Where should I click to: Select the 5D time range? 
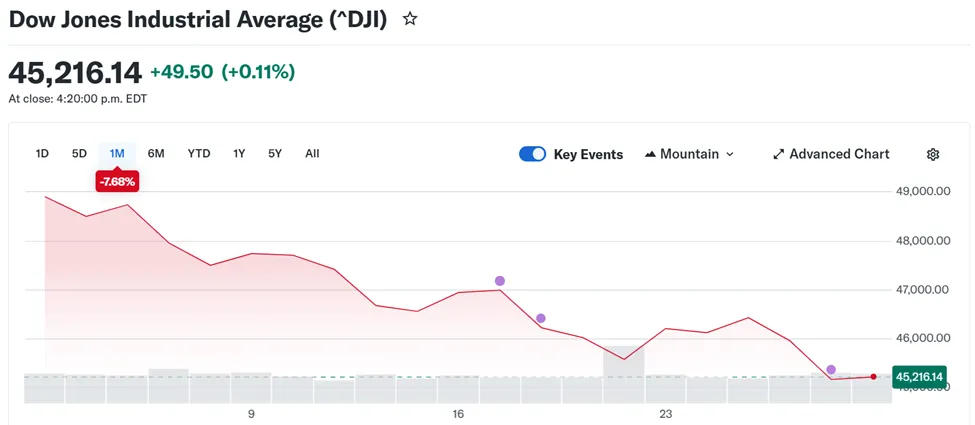[79, 153]
